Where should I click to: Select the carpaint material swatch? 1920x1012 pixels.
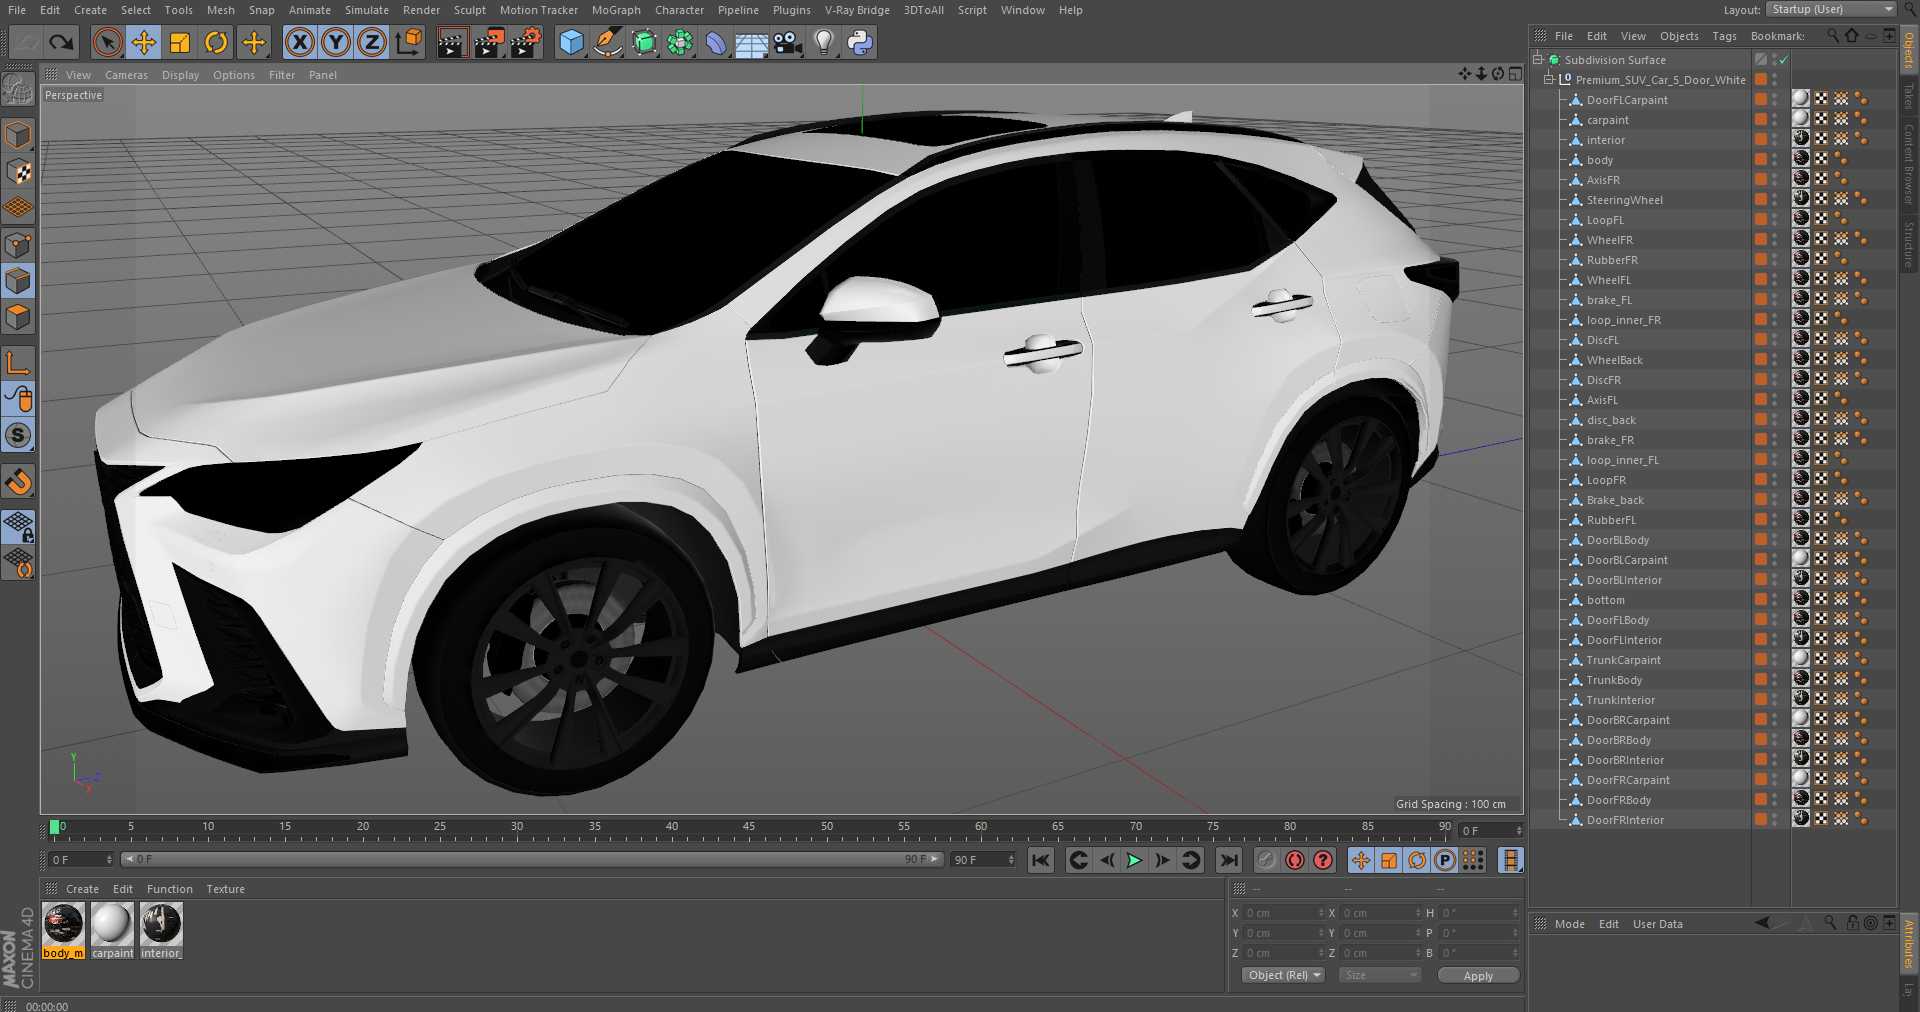coord(112,924)
